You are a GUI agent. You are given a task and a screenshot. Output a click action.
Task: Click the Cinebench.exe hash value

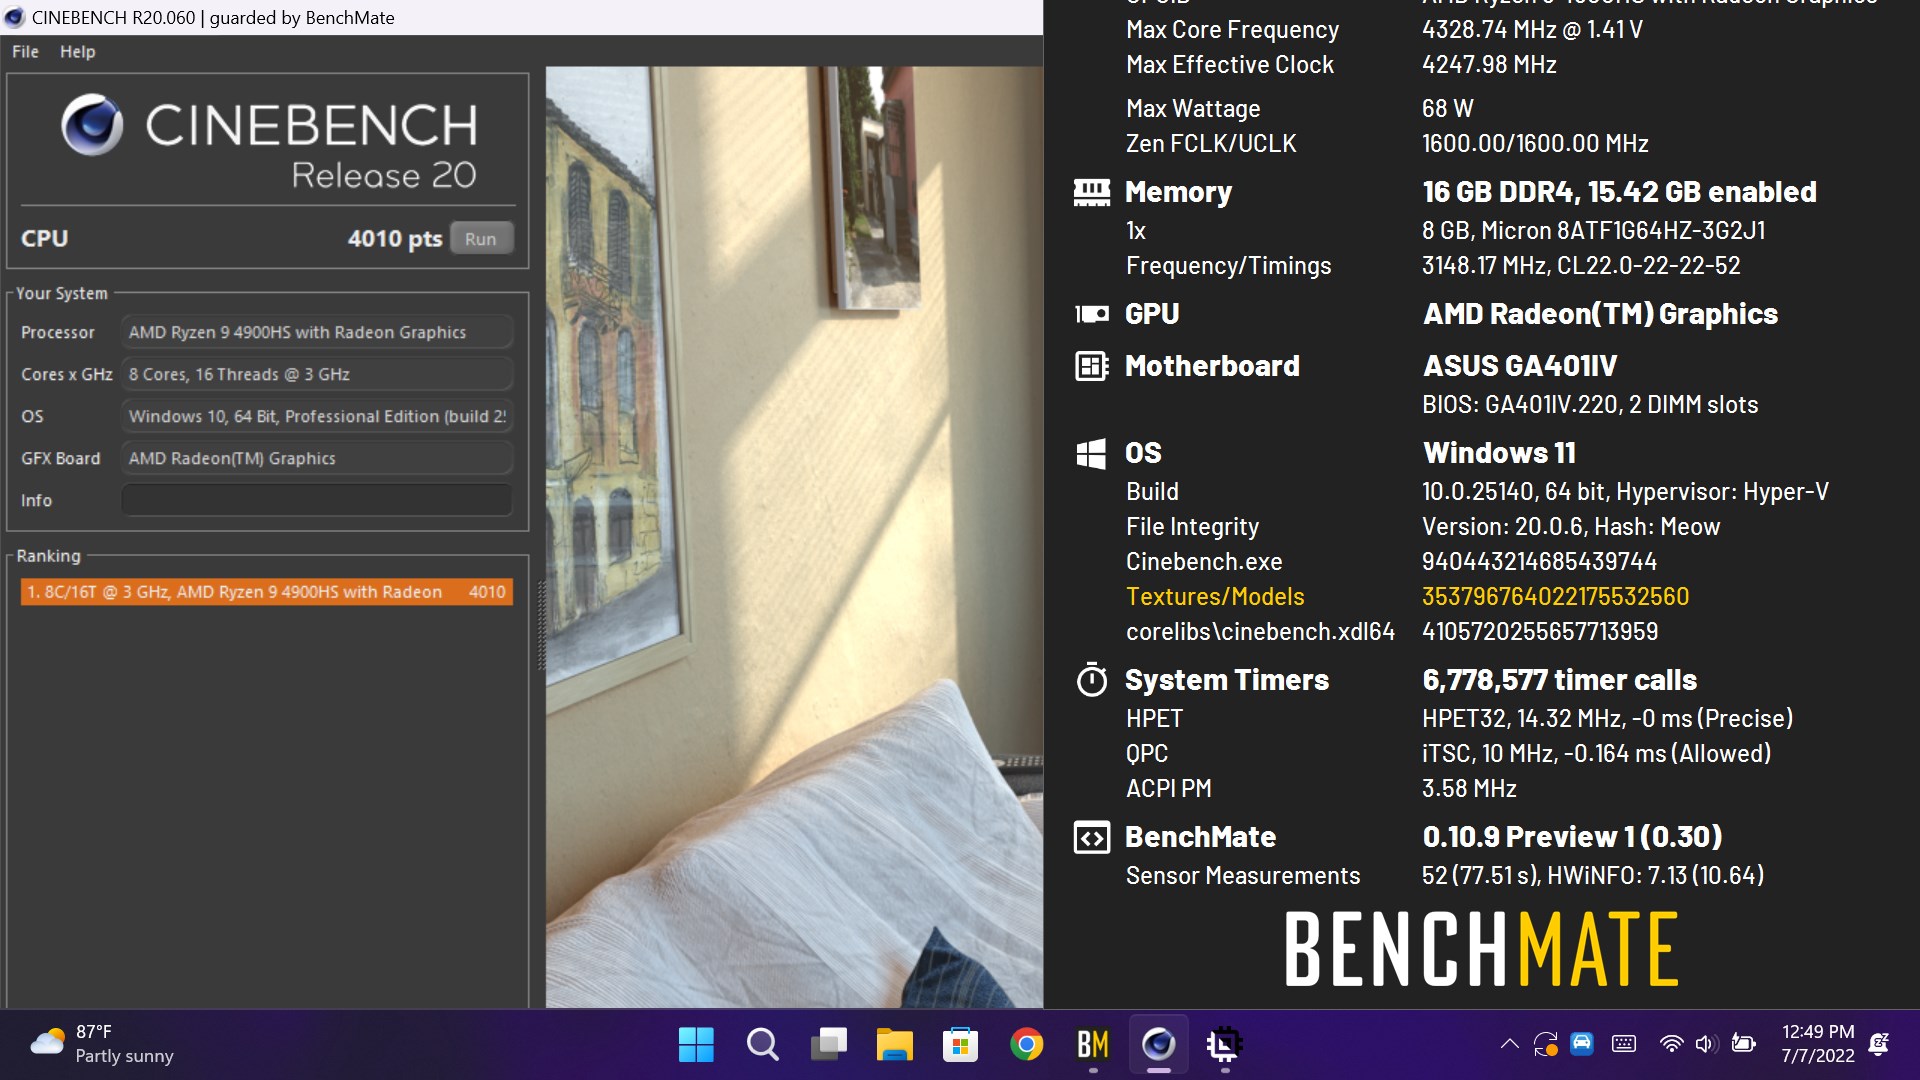[x=1539, y=562]
